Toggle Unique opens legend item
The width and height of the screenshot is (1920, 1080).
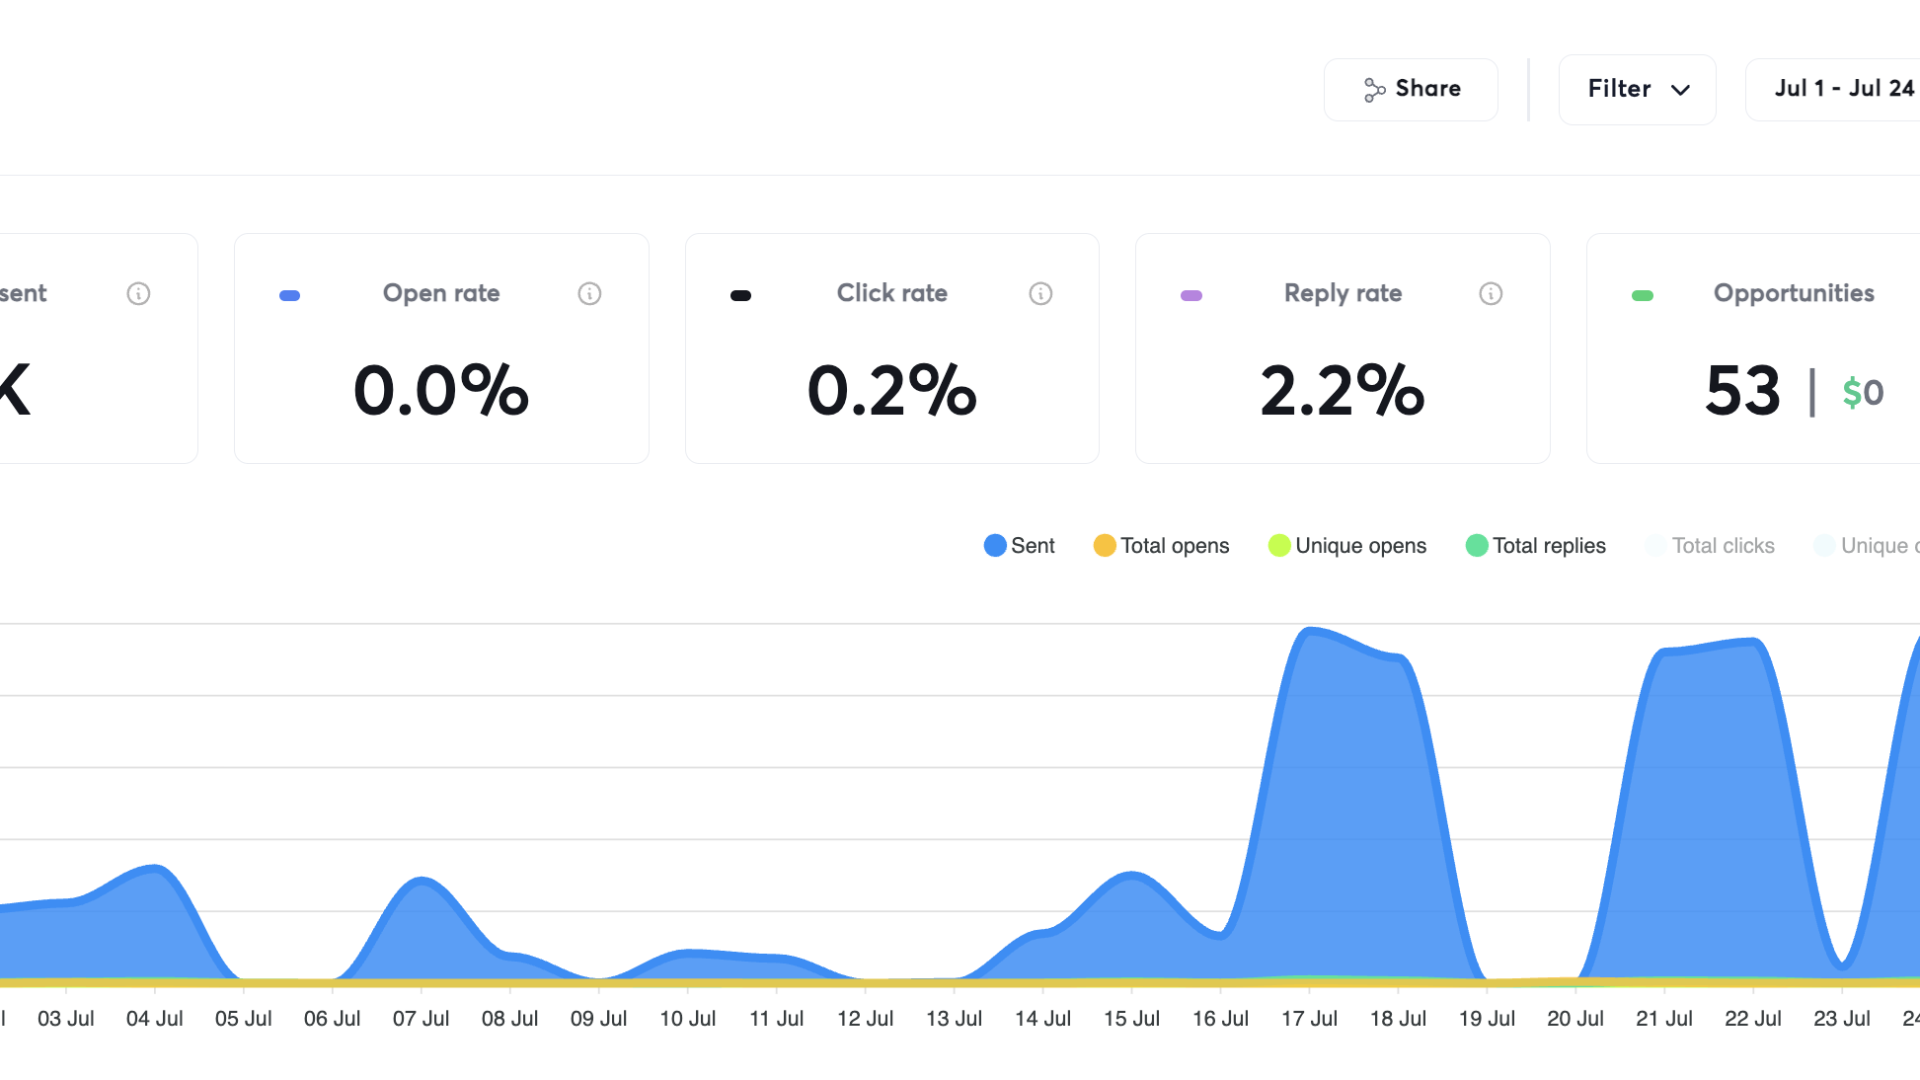[x=1347, y=545]
